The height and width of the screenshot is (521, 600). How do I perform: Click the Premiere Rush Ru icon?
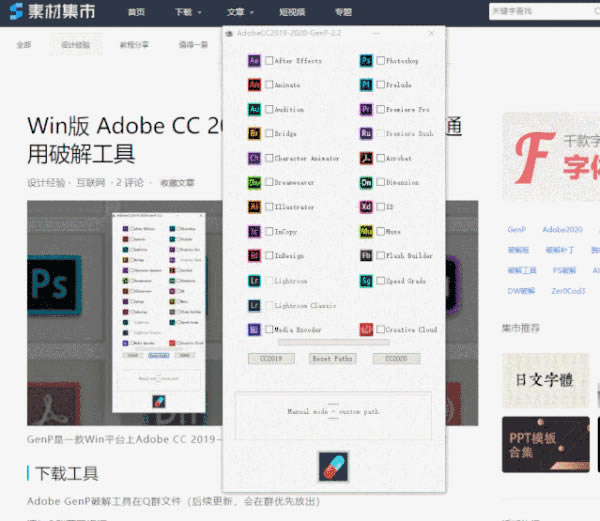tap(366, 134)
